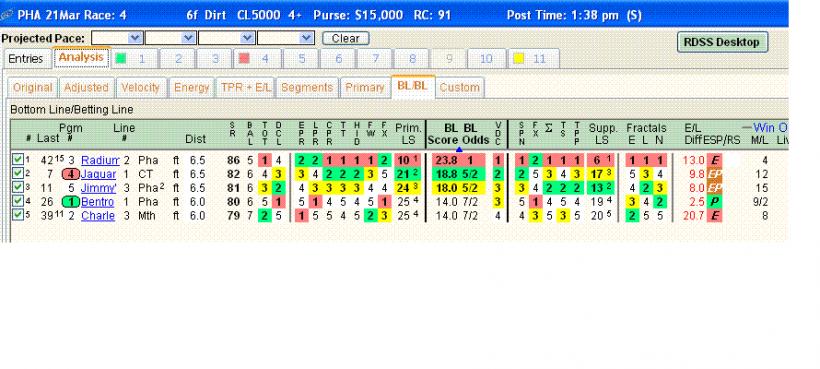Open Radium horse name link

100,160
